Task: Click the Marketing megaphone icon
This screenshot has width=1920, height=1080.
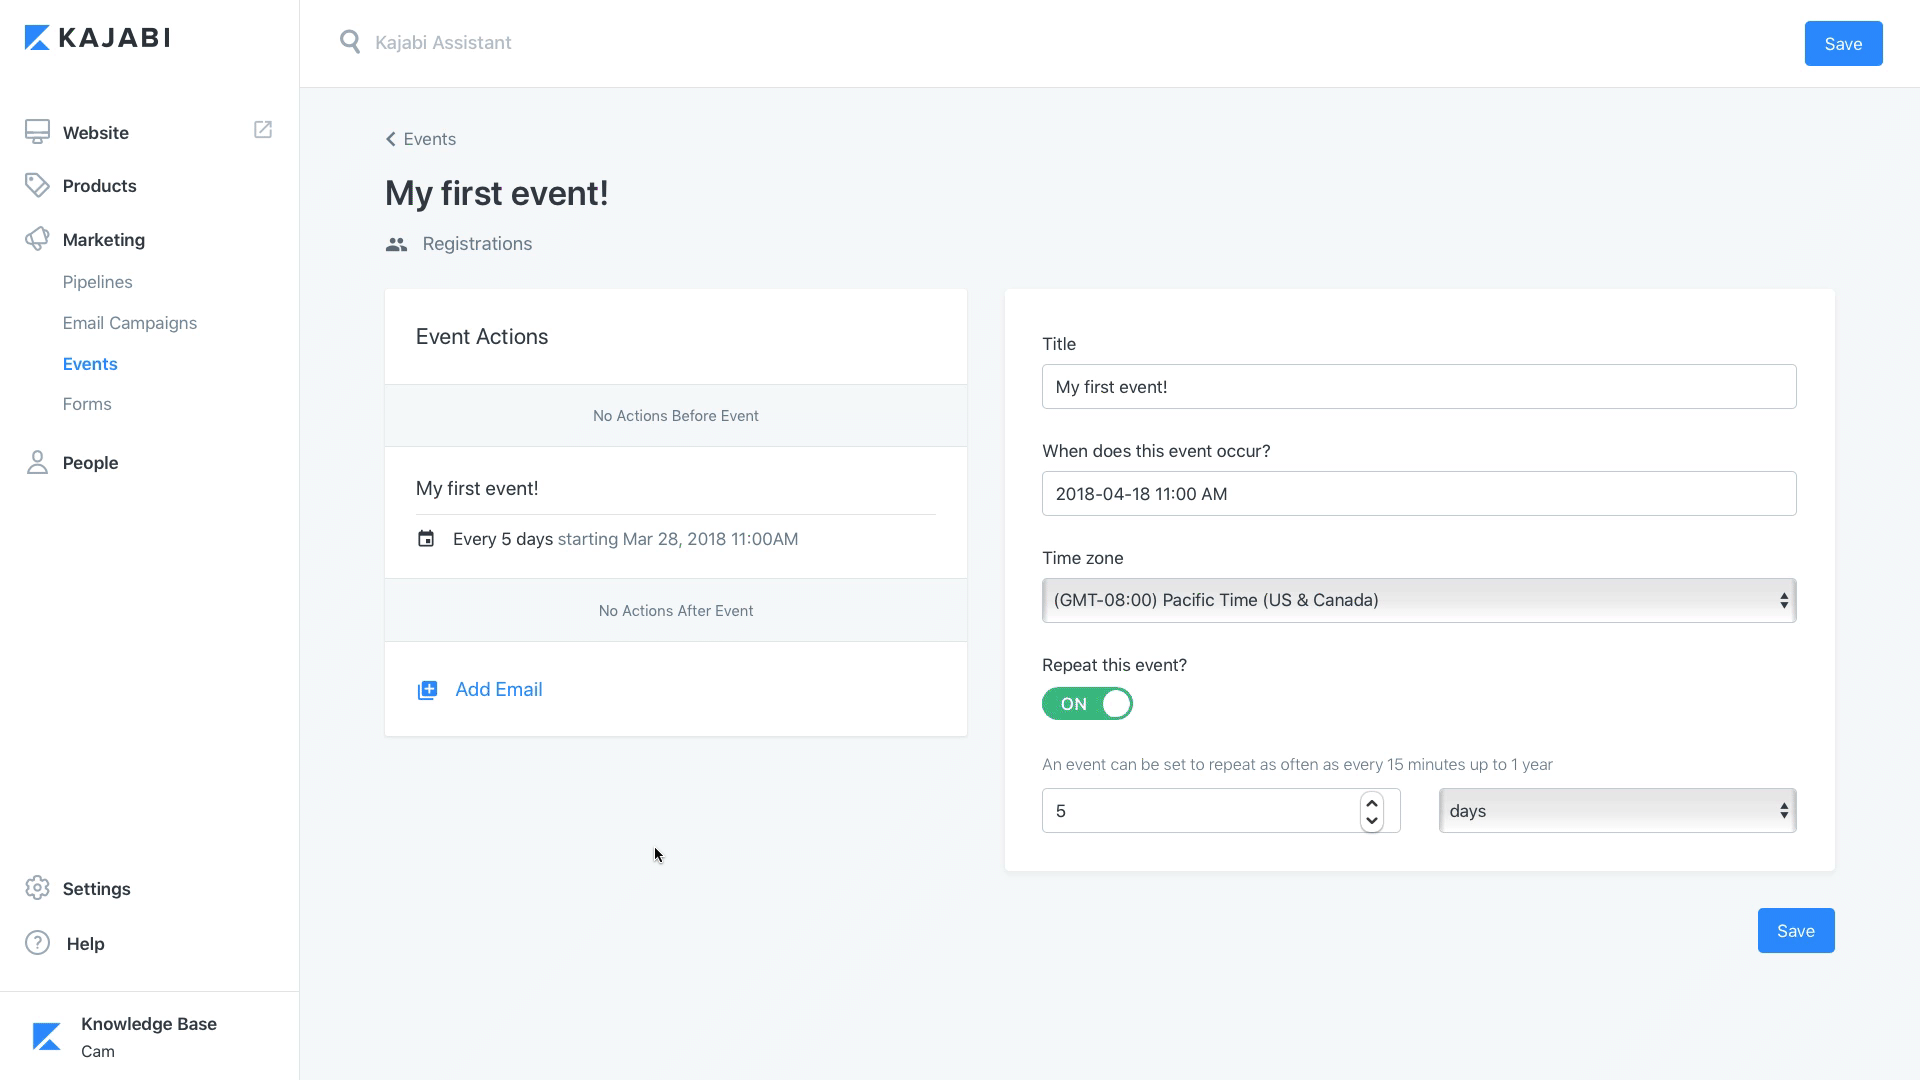Action: pos(37,239)
